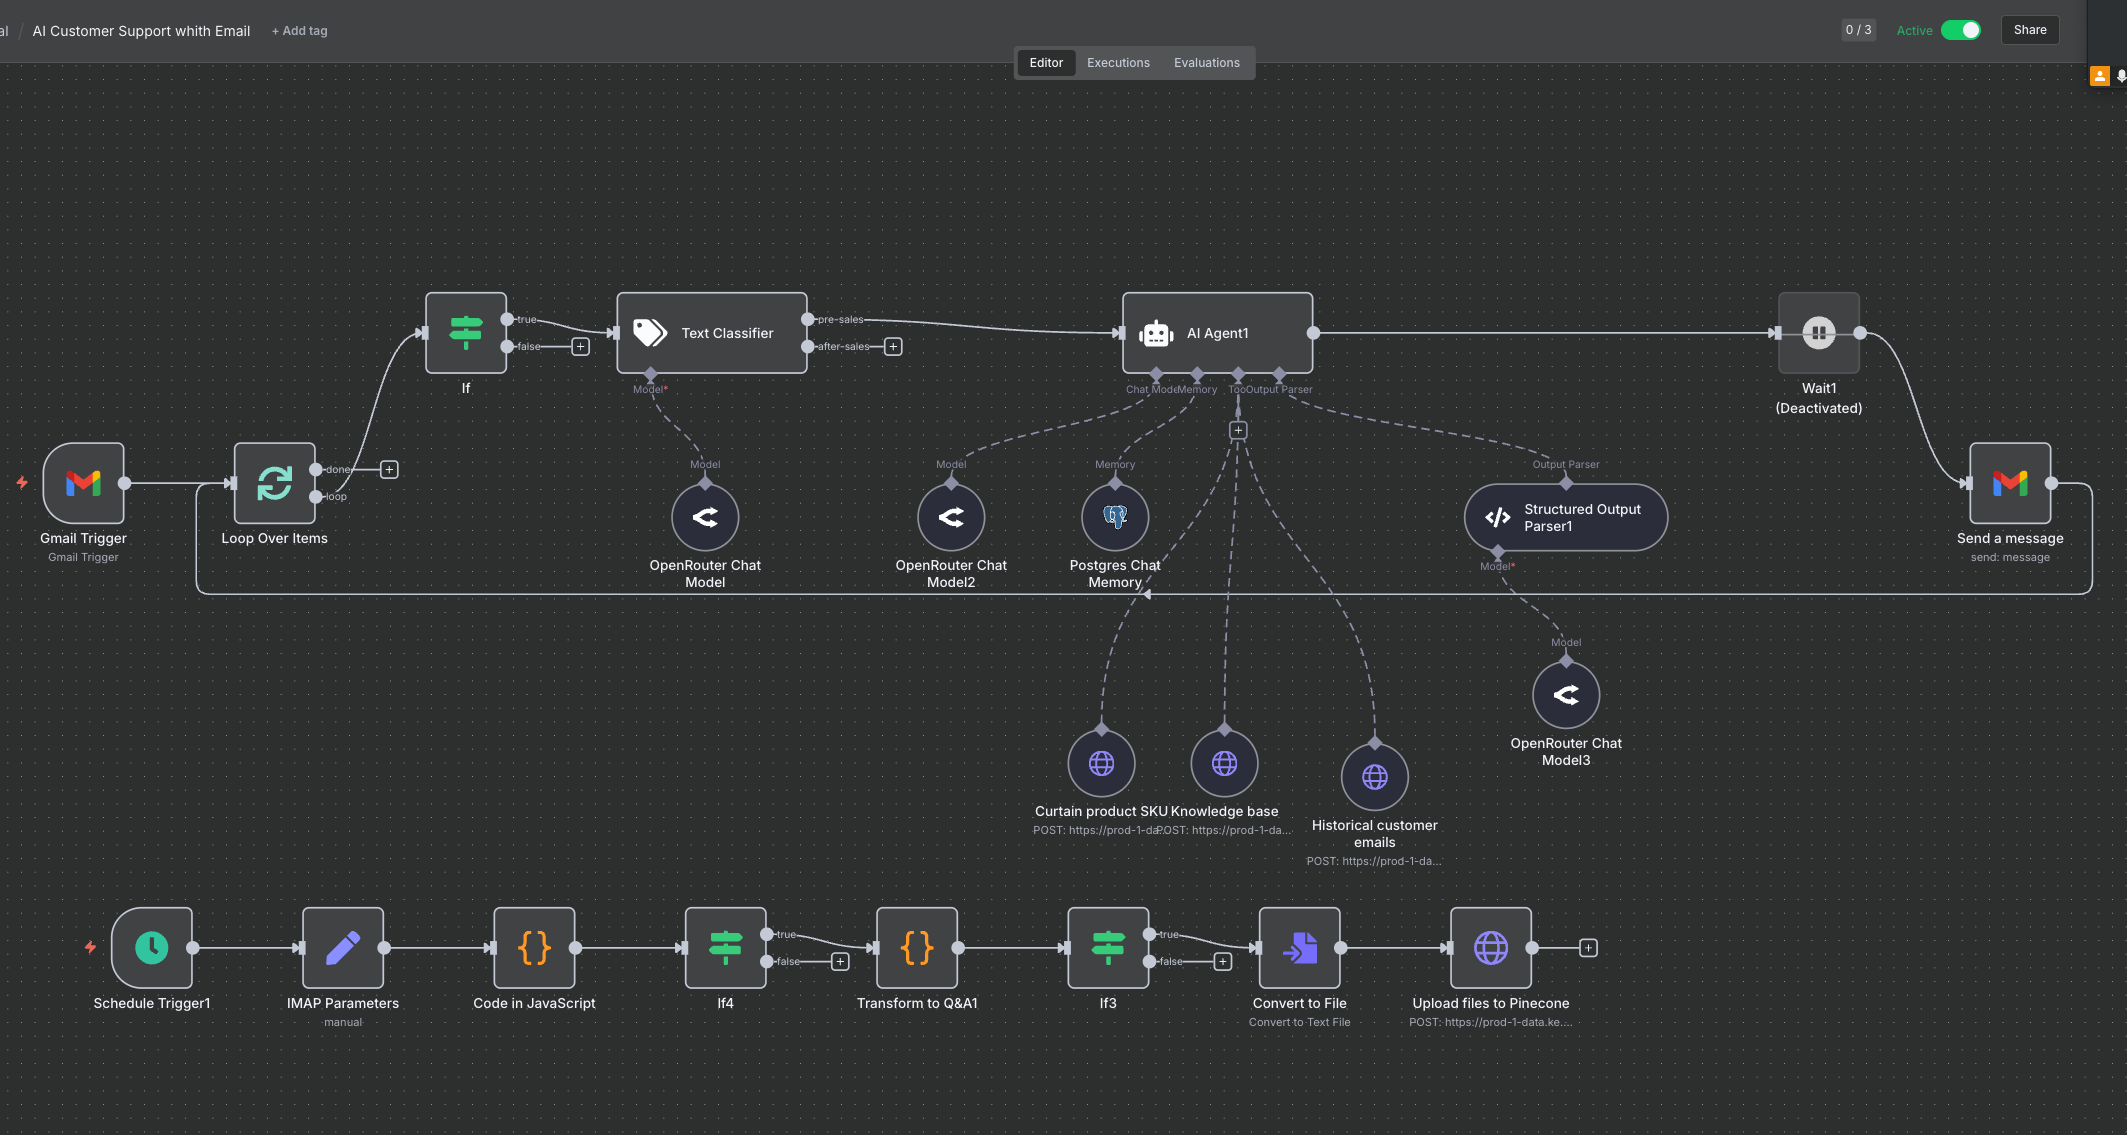2127x1135 pixels.
Task: Select the Code in JavaScript braces icon
Action: coord(534,947)
